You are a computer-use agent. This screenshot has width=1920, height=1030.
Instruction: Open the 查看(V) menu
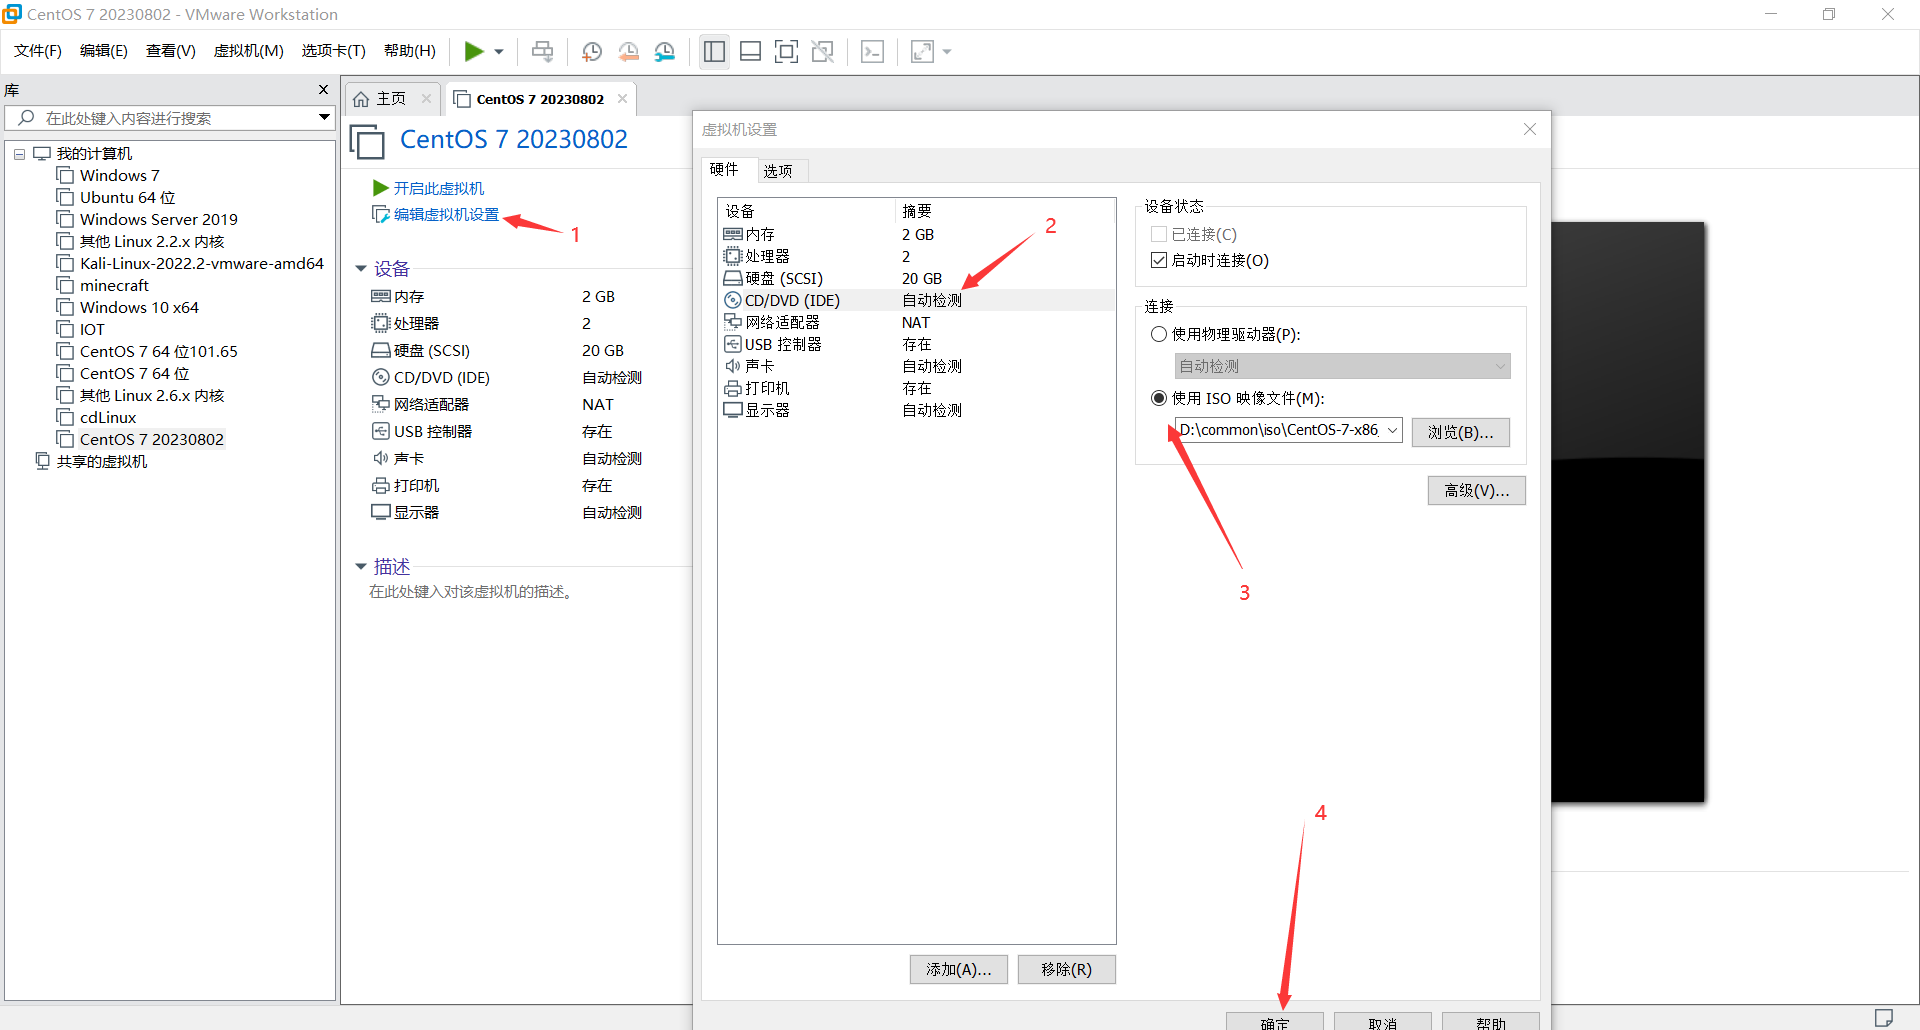171,51
